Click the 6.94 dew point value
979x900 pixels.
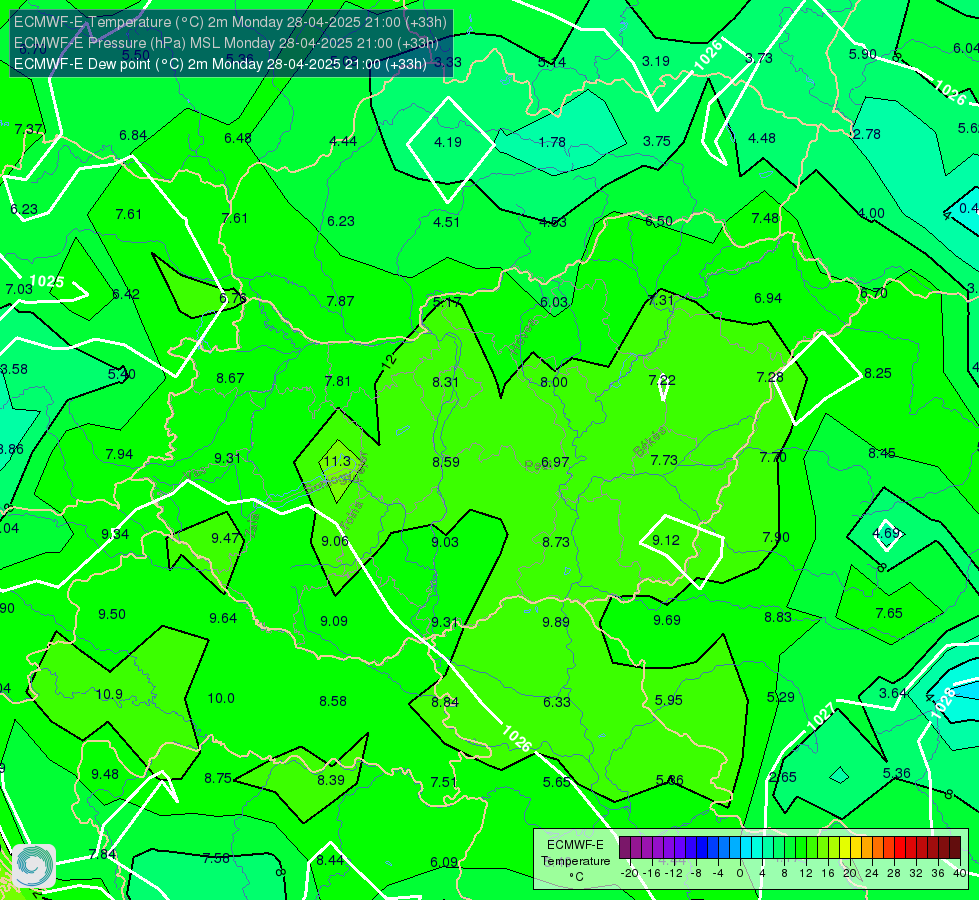[768, 298]
